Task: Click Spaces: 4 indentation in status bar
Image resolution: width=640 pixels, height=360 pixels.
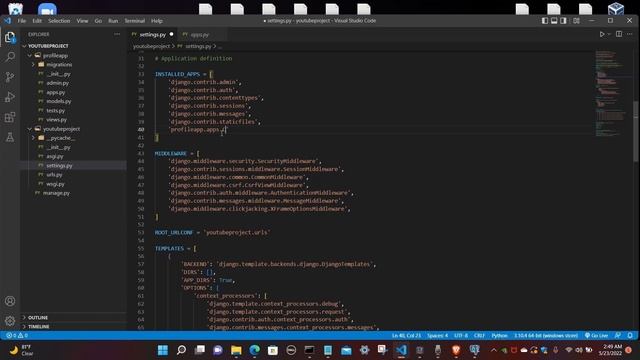Action: [438, 336]
